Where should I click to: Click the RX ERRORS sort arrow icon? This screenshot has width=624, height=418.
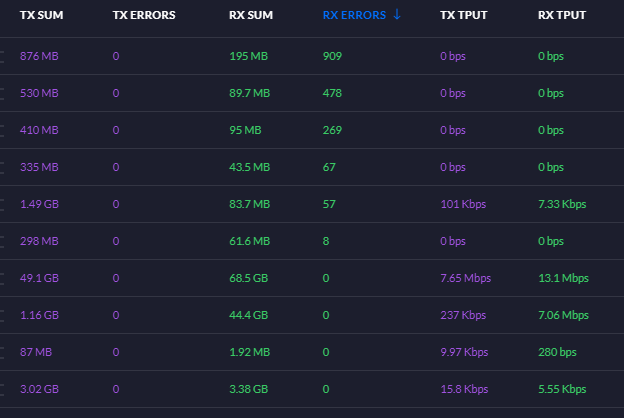[397, 15]
